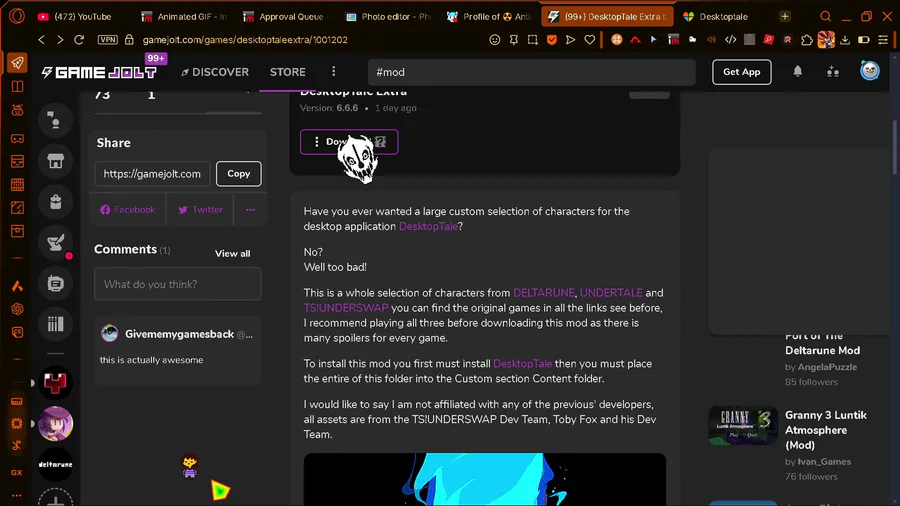Open the Game Jolt backpack icon

point(56,202)
